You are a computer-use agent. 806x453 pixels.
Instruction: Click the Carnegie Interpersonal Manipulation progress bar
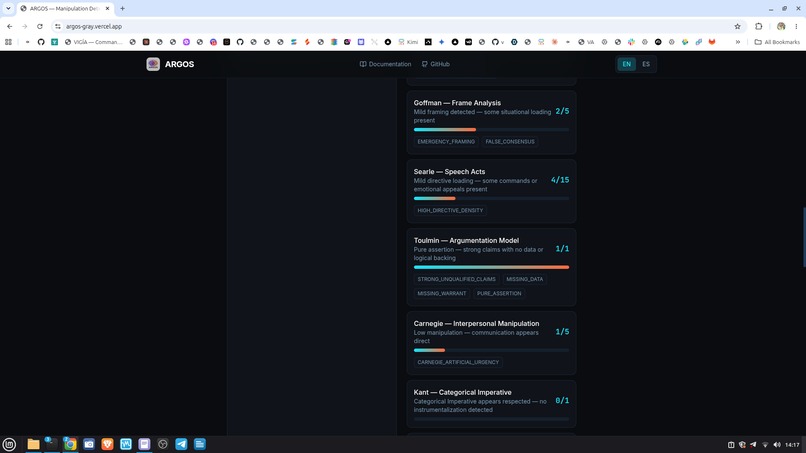tap(491, 350)
